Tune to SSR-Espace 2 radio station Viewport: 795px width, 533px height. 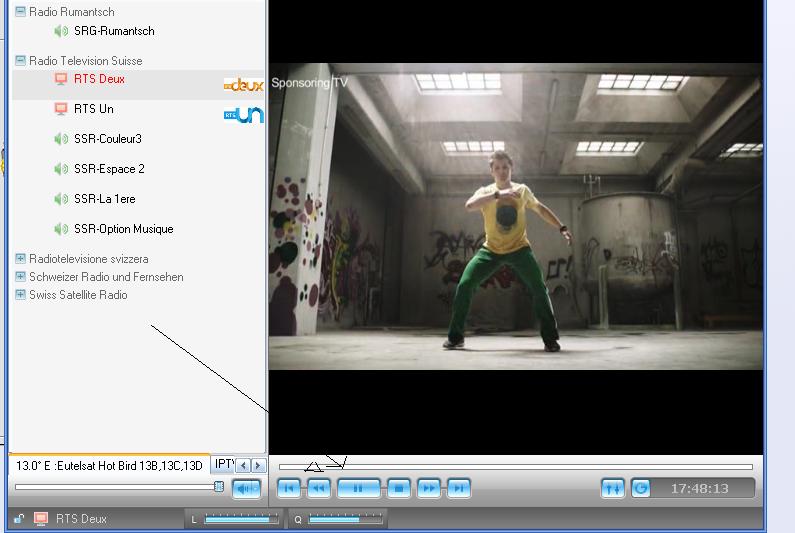(x=109, y=169)
